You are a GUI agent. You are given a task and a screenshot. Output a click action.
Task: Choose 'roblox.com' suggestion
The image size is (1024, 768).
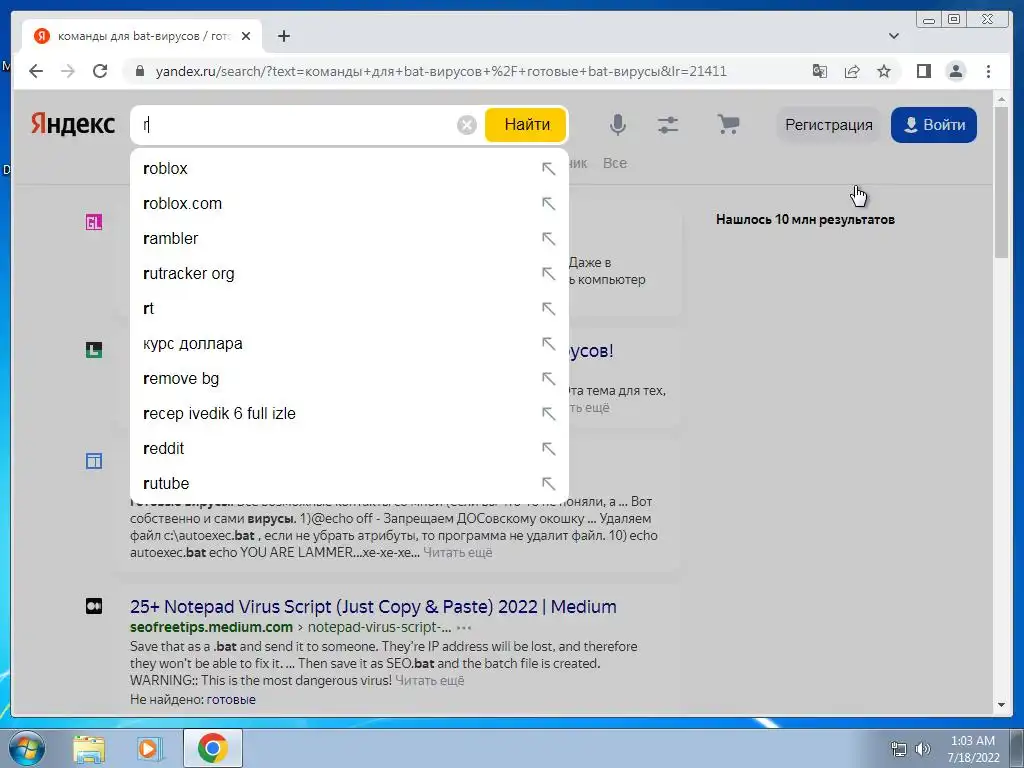(349, 204)
